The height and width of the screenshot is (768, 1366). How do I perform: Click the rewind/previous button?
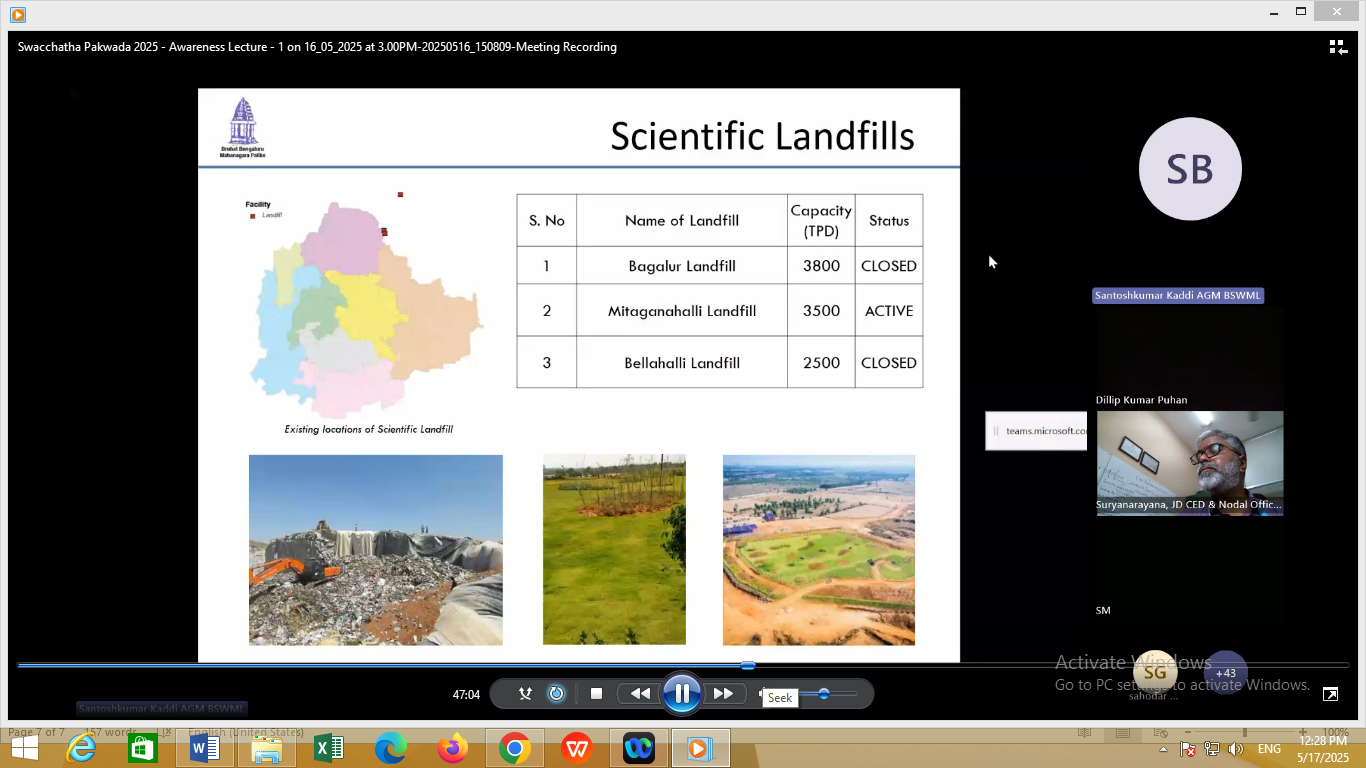point(639,693)
